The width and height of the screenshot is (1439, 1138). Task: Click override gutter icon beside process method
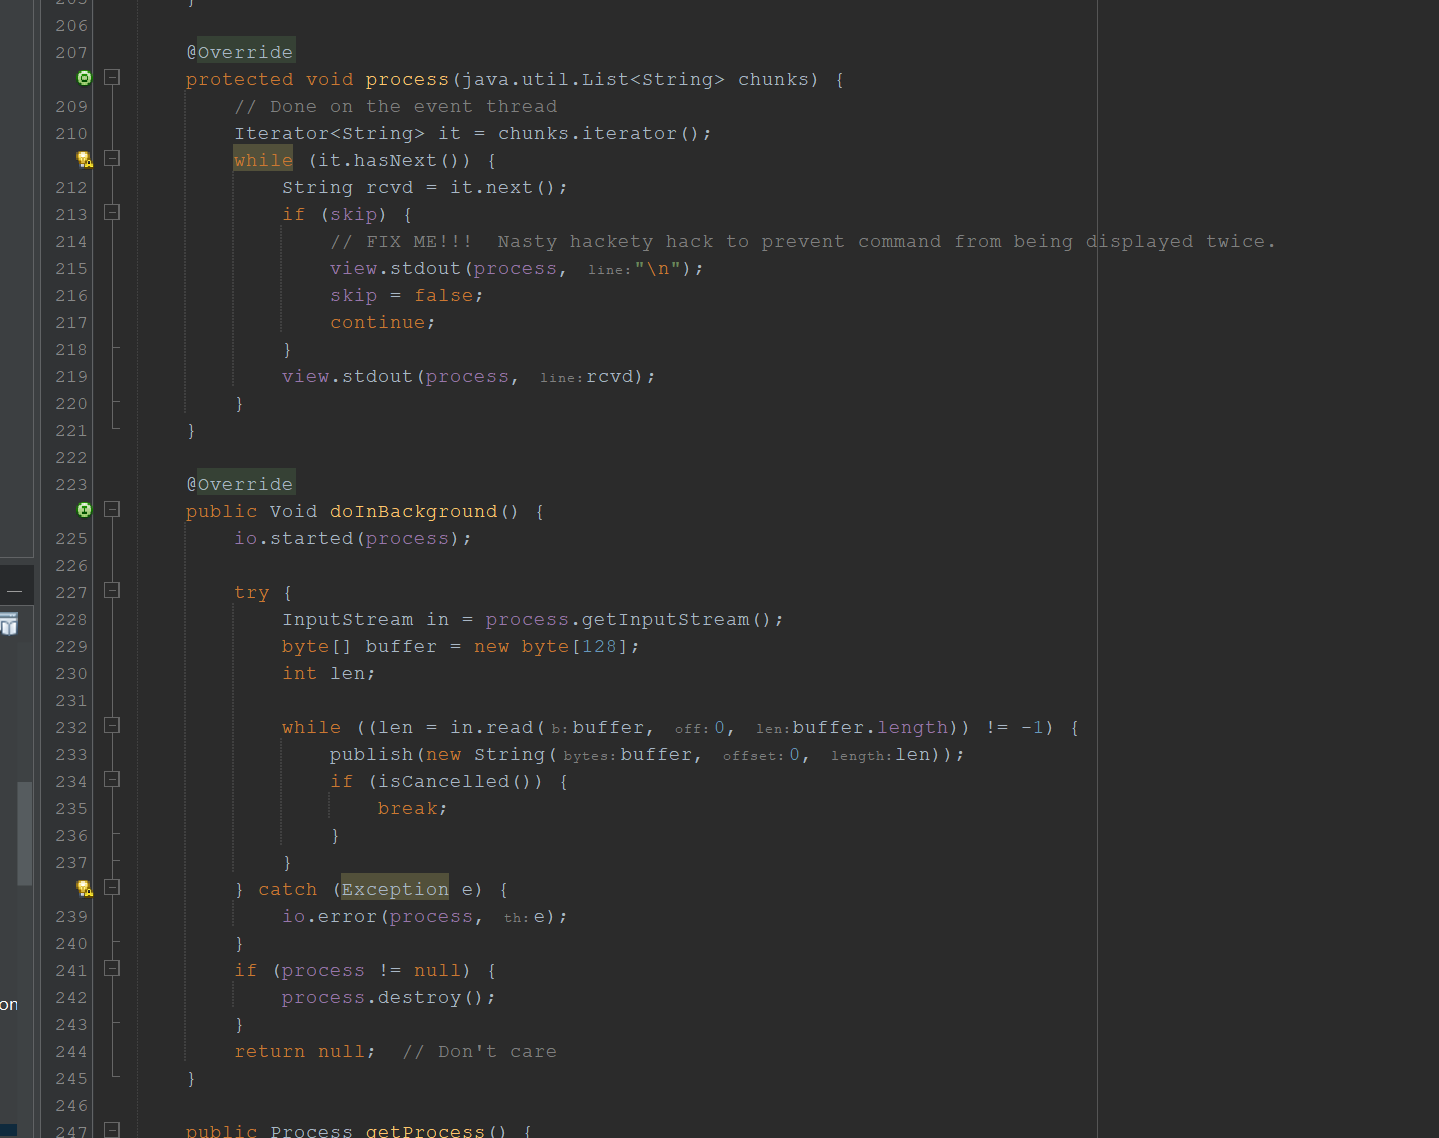pyautogui.click(x=84, y=78)
